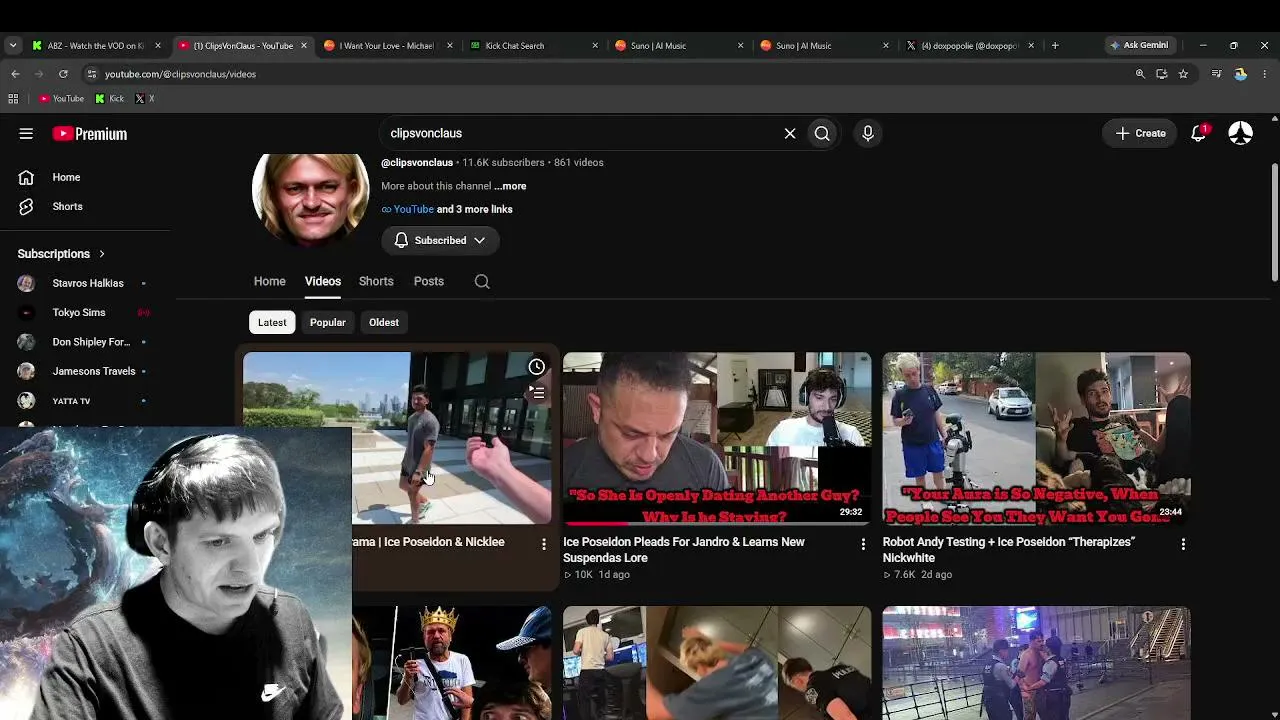Sort videos by Latest
The height and width of the screenshot is (720, 1280).
point(272,322)
